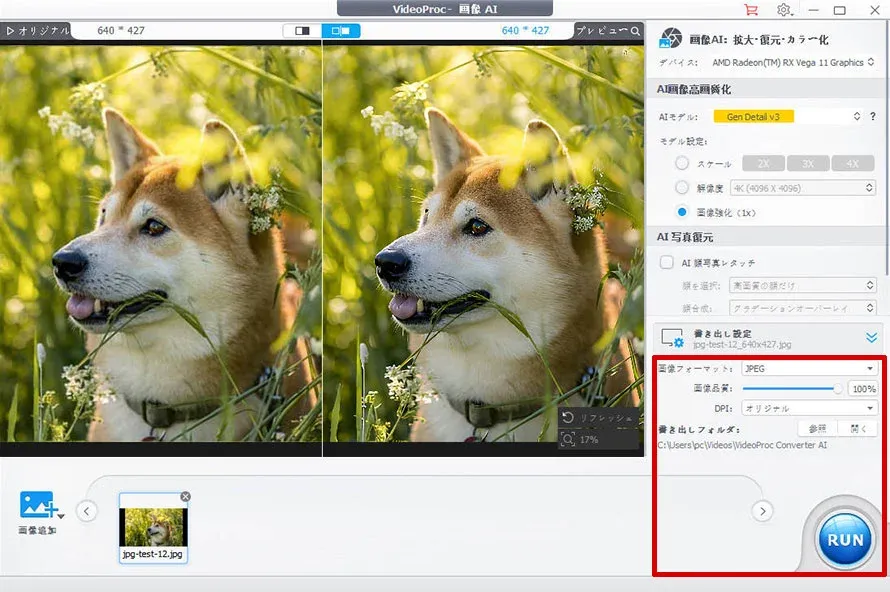Click the image AI logo icon
The height and width of the screenshot is (592, 890).
tap(670, 39)
